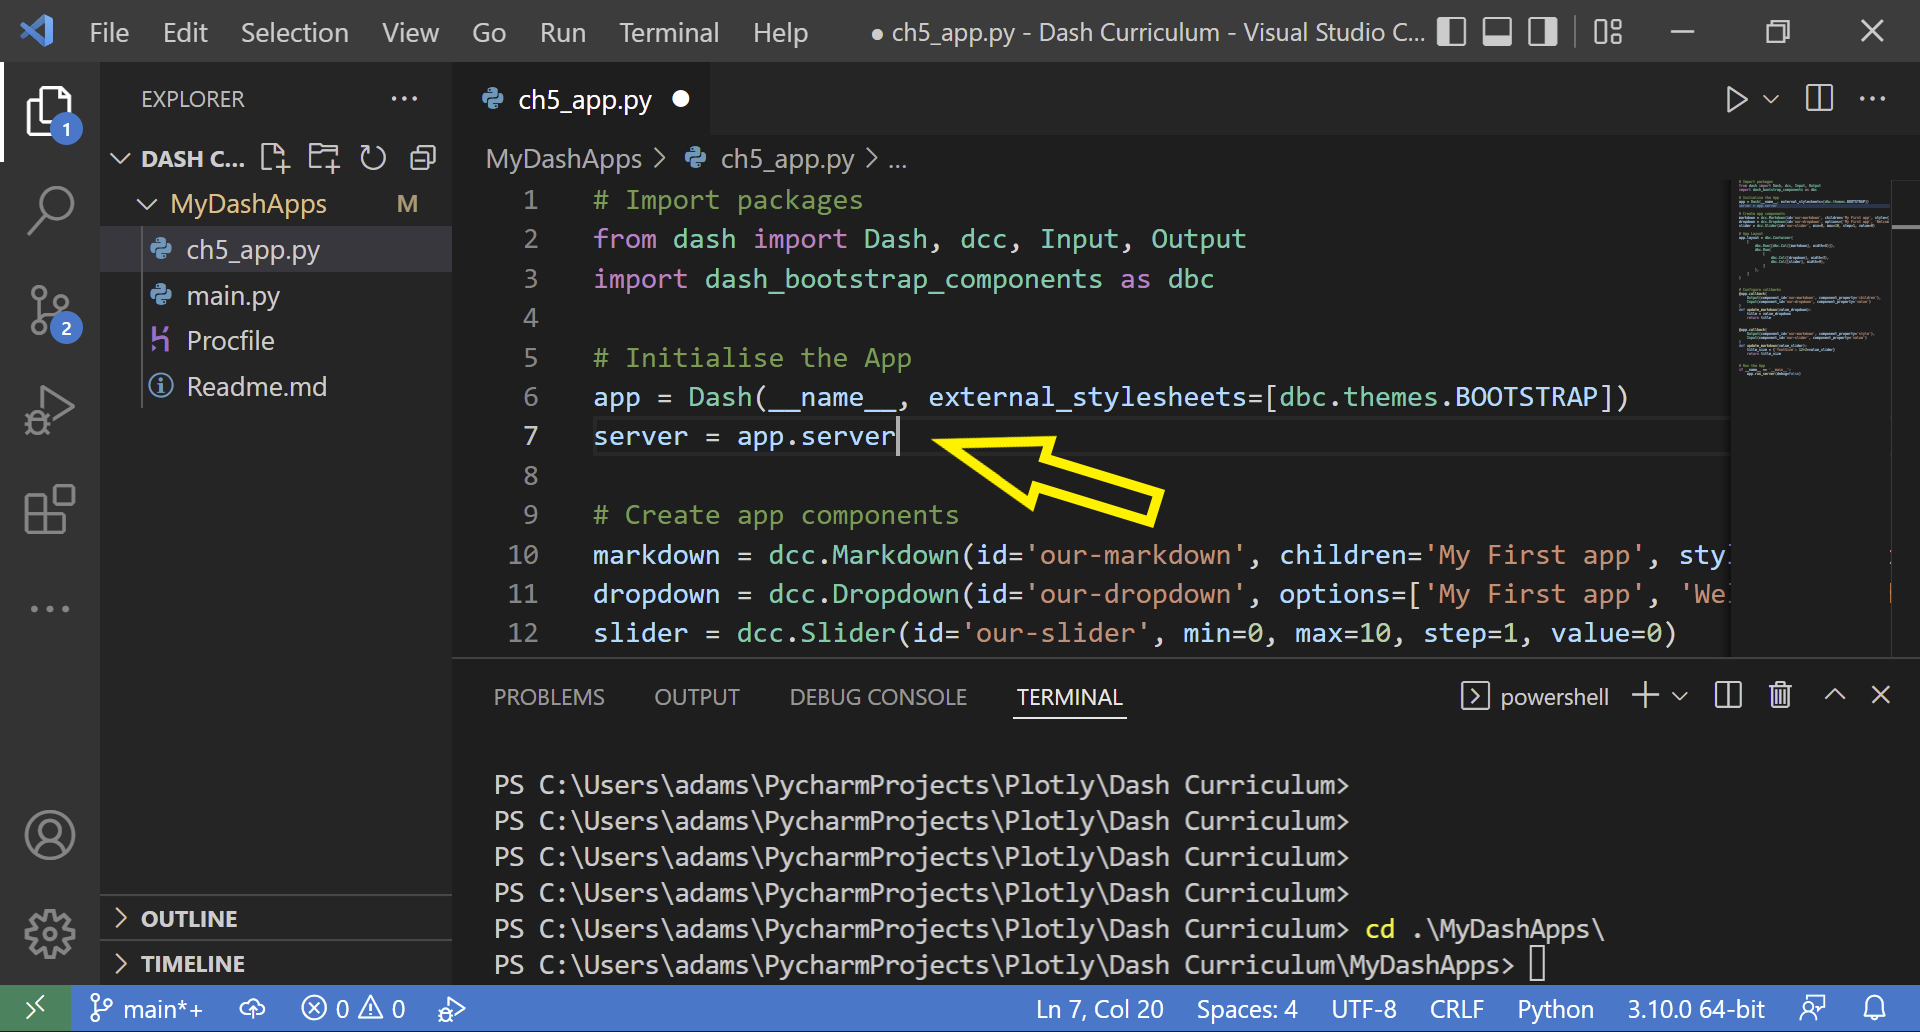This screenshot has height=1032, width=1920.
Task: Switch to the PROBLEMS tab
Action: [x=549, y=697]
